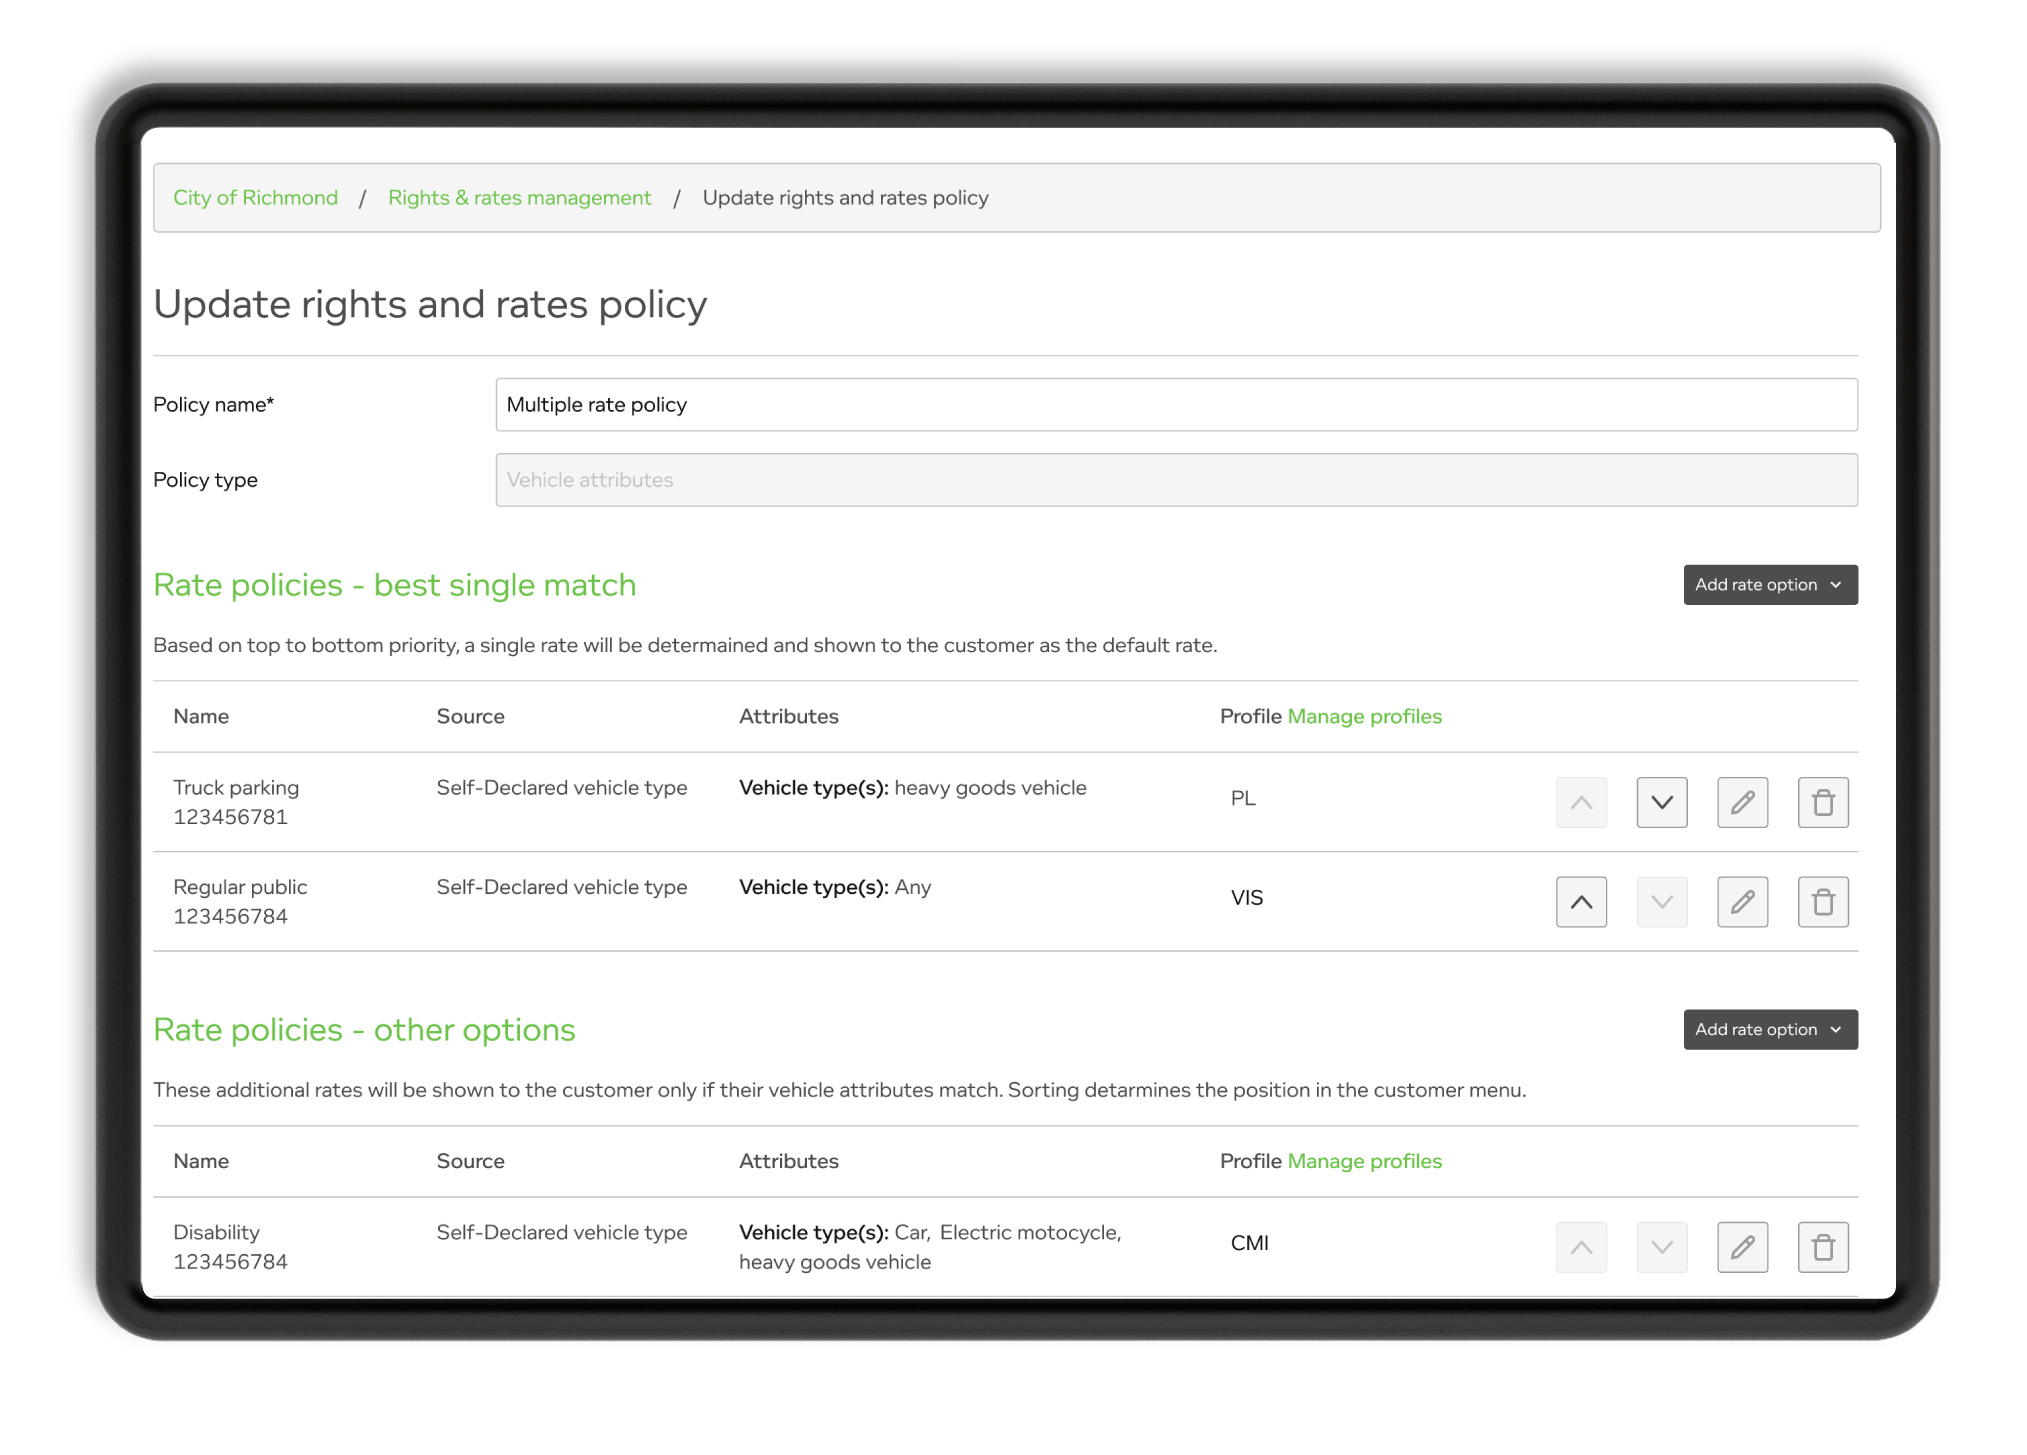This screenshot has width=2027, height=1455.
Task: Click the Disability move-down arrow
Action: [1661, 1247]
